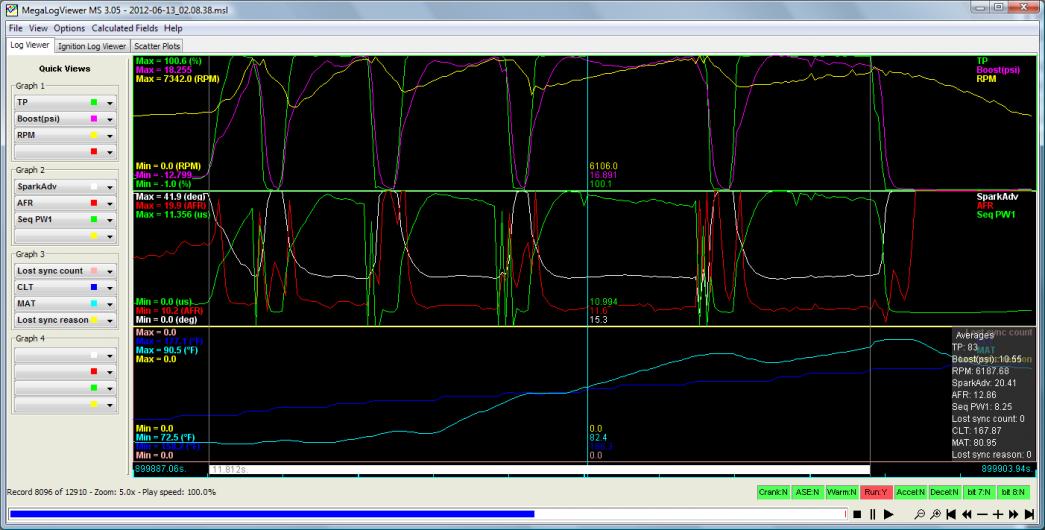Open the Calculated Fields menu
This screenshot has width=1045, height=530.
pyautogui.click(x=125, y=28)
